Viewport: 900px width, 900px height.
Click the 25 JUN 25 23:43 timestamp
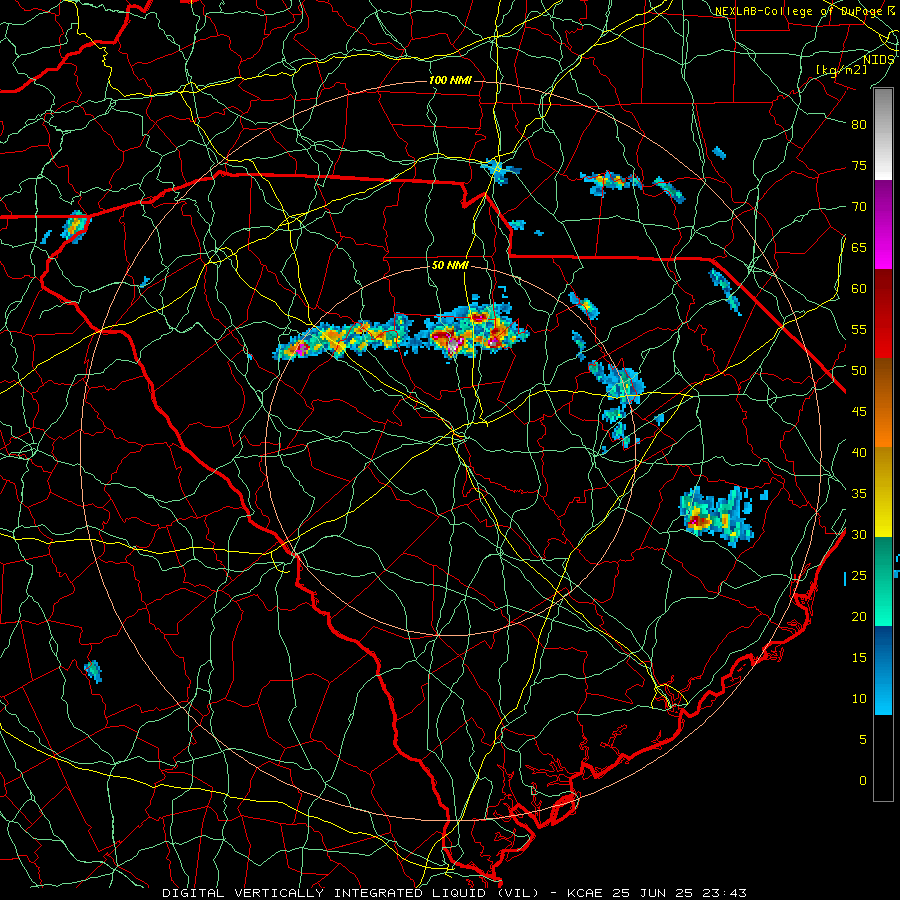pos(678,893)
